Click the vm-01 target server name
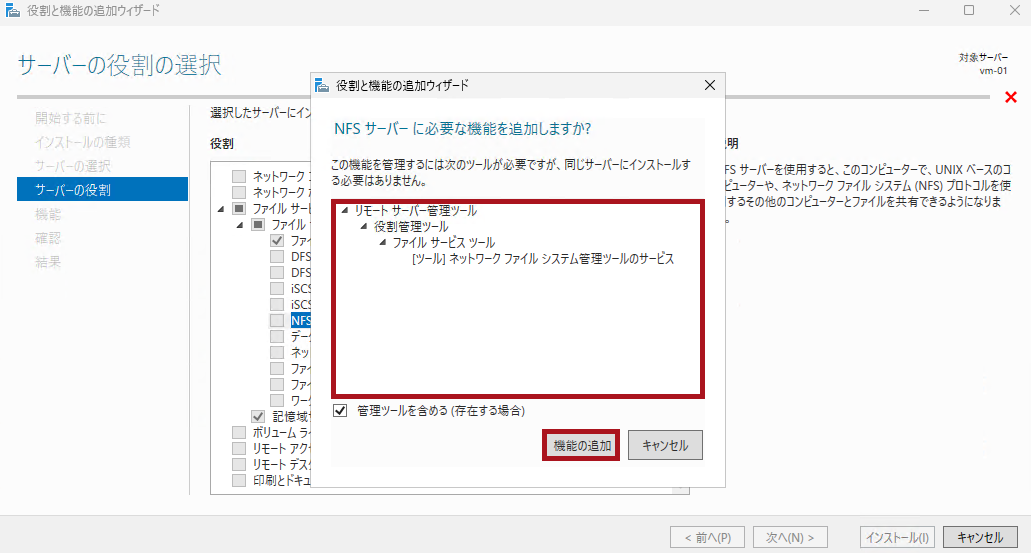This screenshot has width=1031, height=553. pyautogui.click(x=993, y=71)
